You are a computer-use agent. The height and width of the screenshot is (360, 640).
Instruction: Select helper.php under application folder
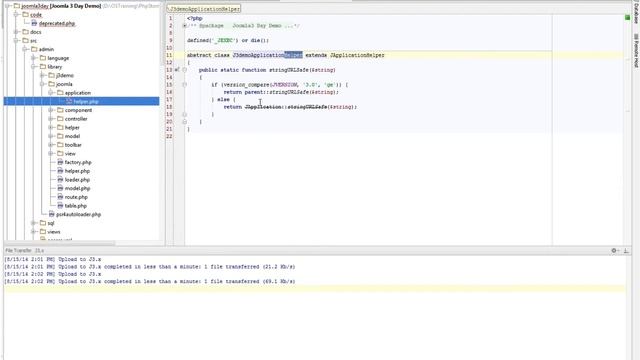86,101
